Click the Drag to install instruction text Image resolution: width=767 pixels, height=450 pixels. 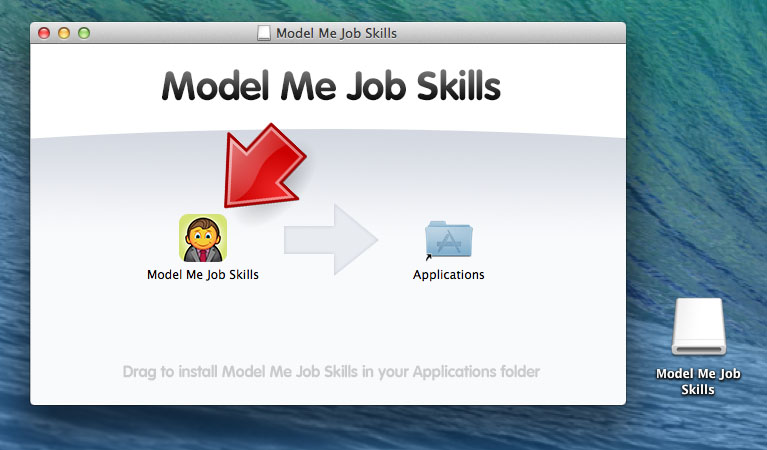click(x=331, y=372)
